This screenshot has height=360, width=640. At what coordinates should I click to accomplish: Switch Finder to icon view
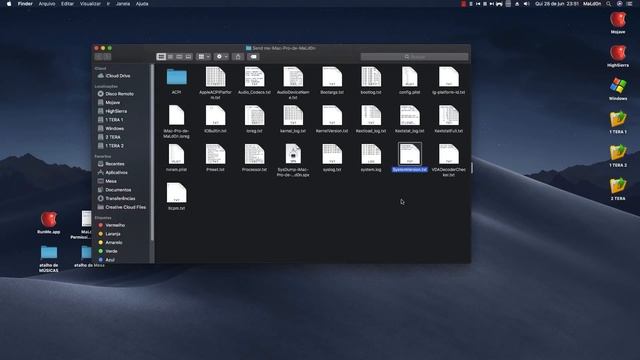[x=161, y=57]
